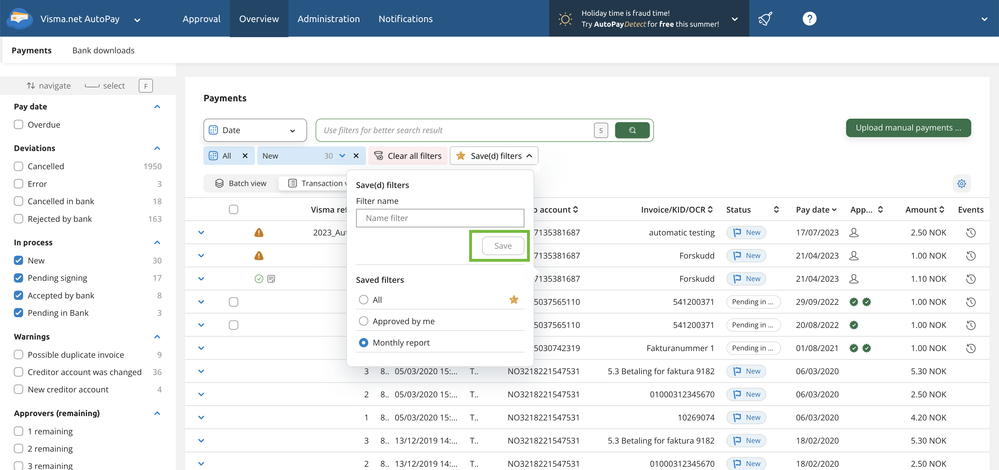Switch to Bank downloads tab
The width and height of the screenshot is (999, 470).
(x=103, y=50)
